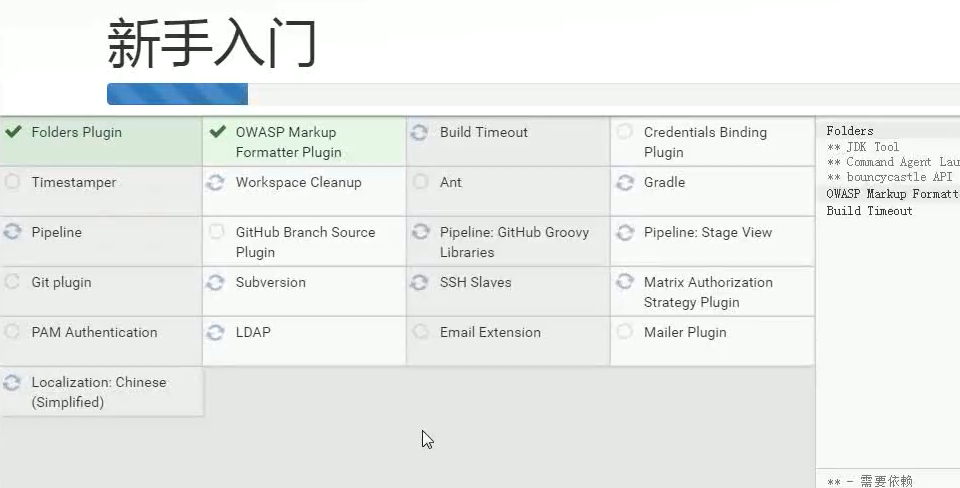Click the 新手入门 page heading

pyautogui.click(x=211, y=43)
